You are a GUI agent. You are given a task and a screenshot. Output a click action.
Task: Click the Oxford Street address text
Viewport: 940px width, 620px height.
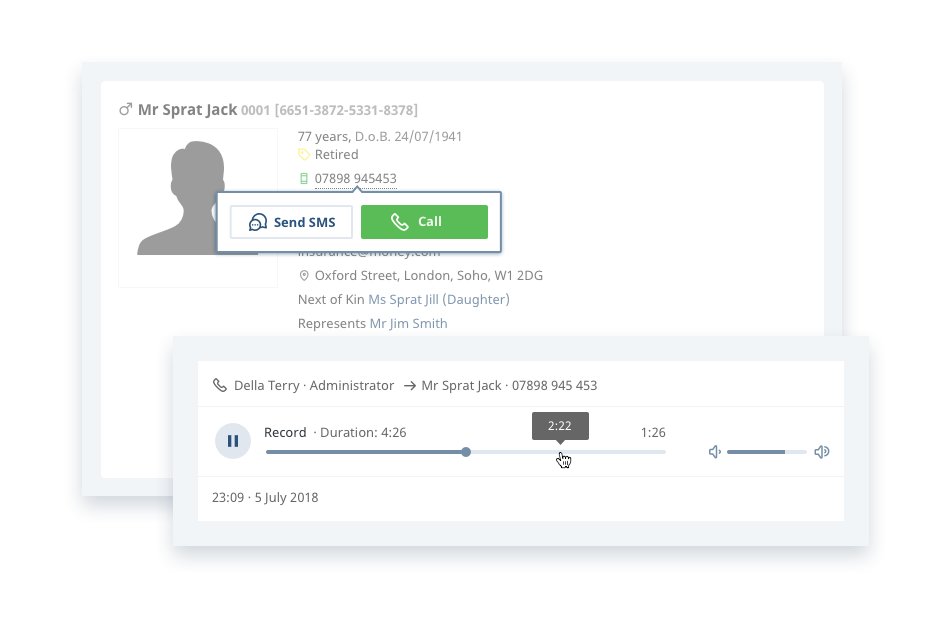coord(429,275)
